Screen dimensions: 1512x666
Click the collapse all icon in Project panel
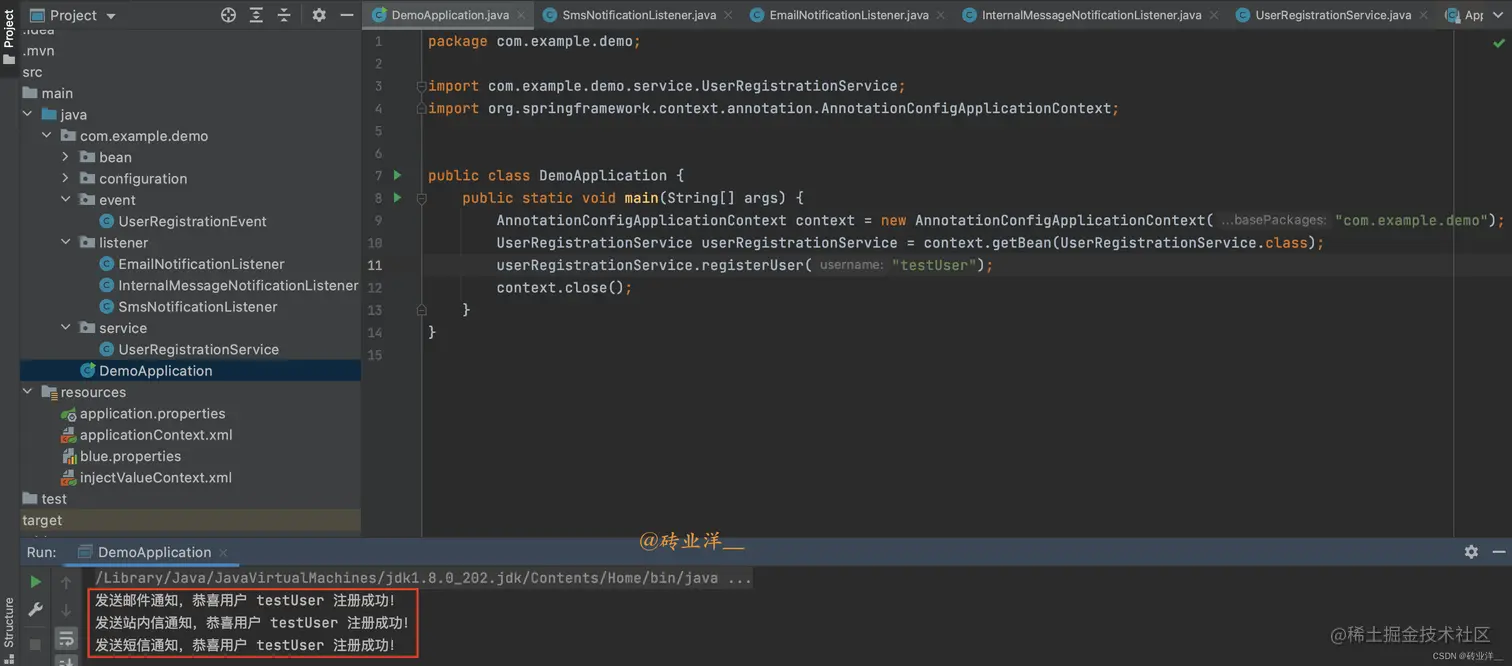(x=284, y=15)
